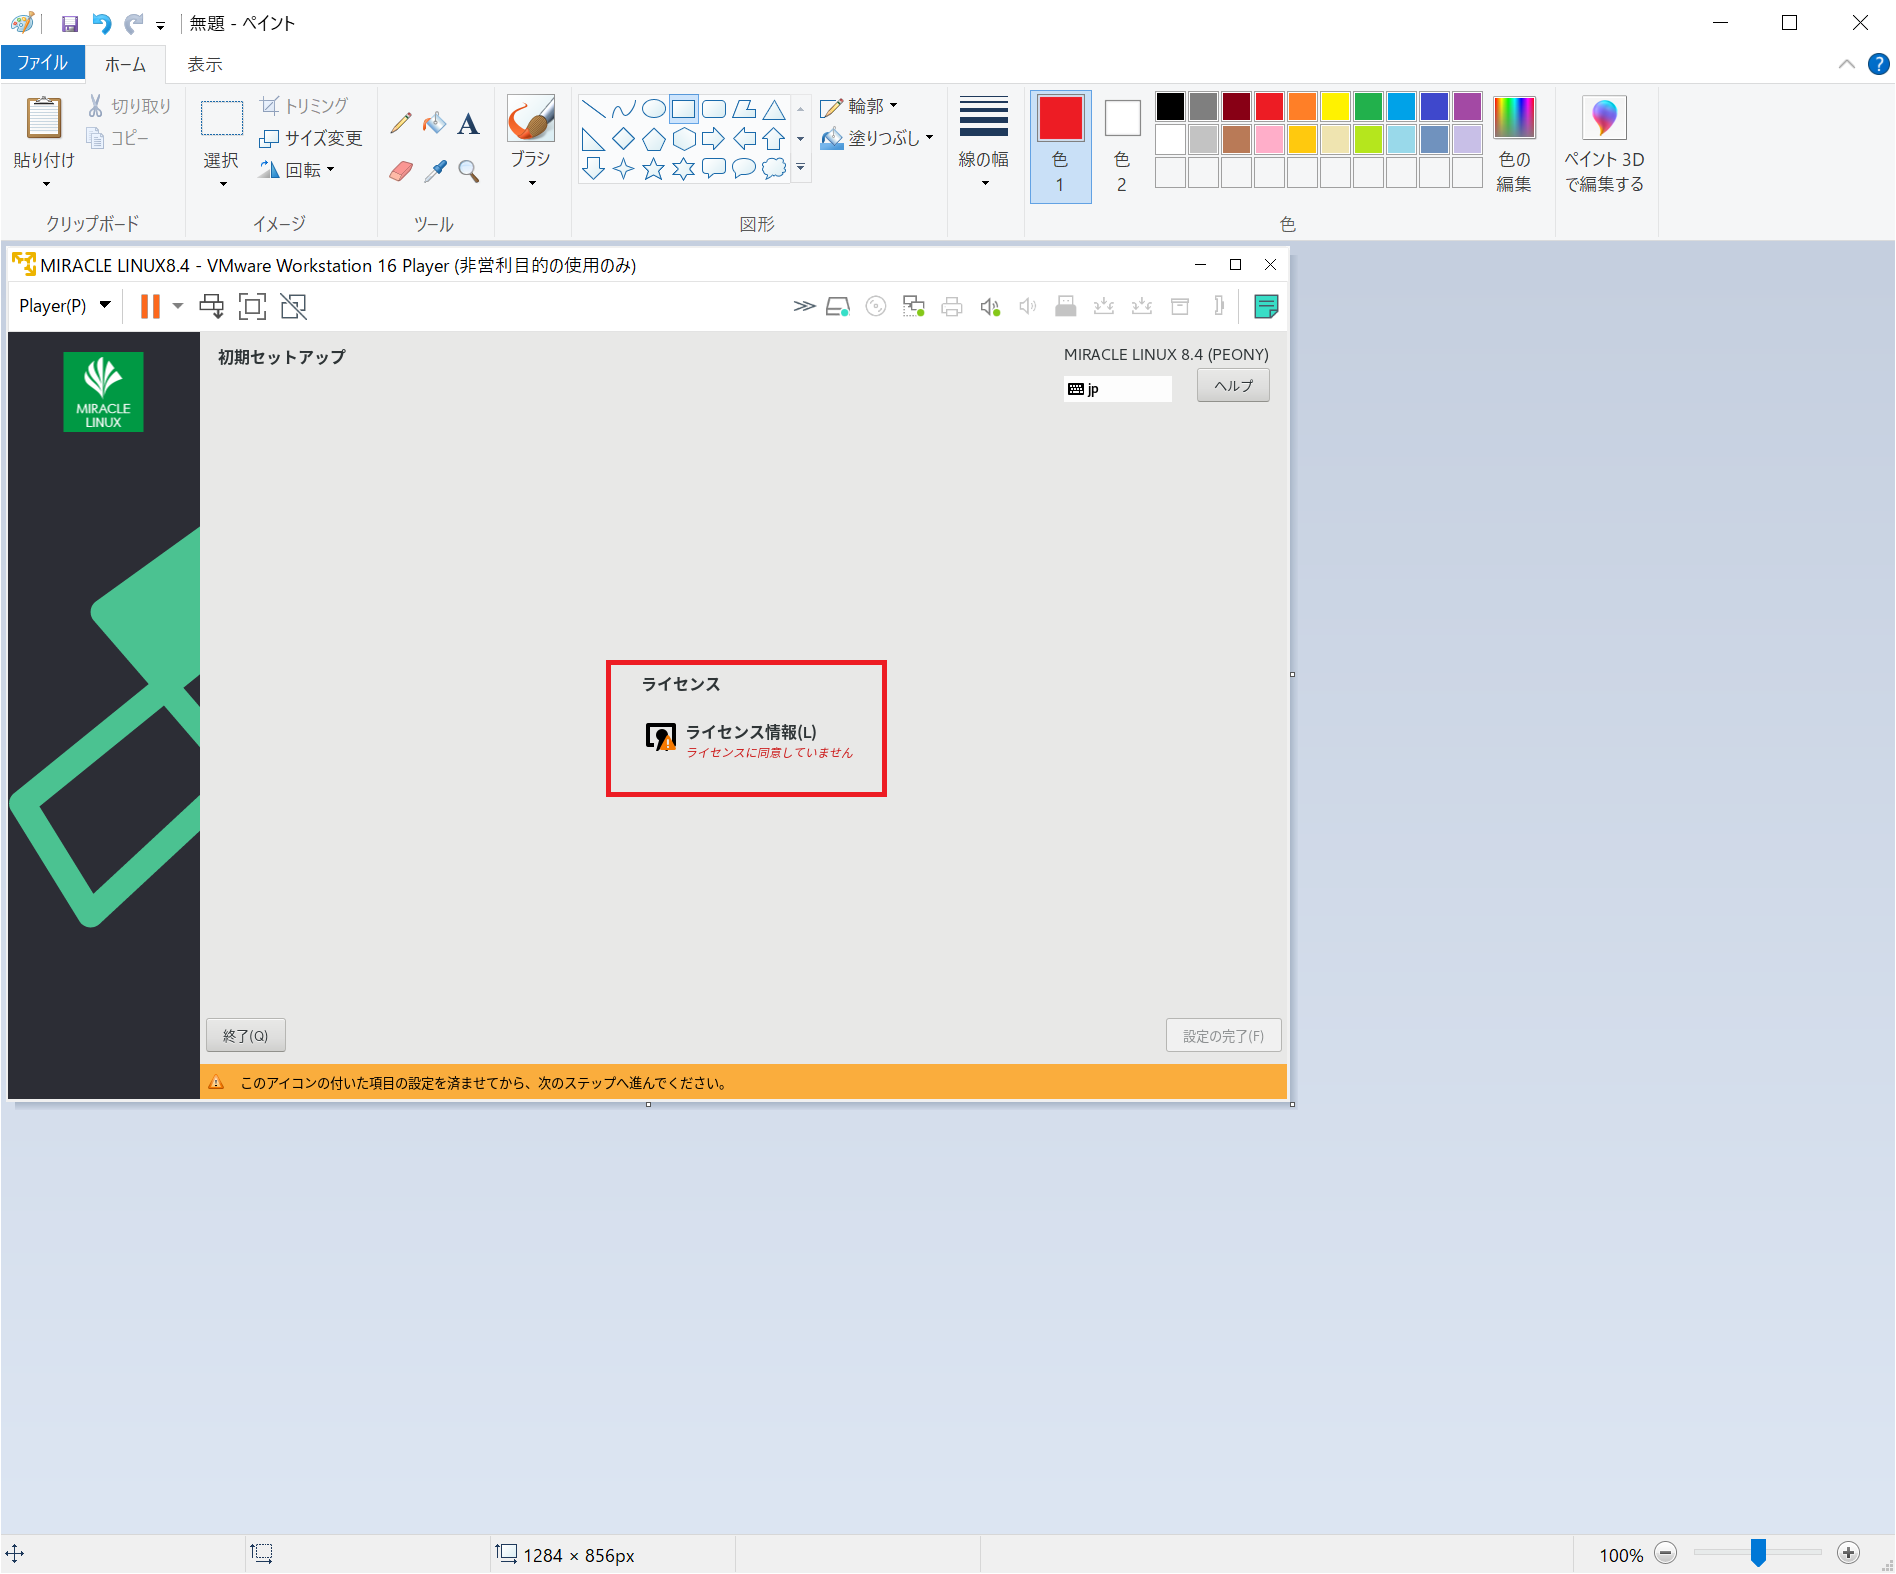The width and height of the screenshot is (1896, 1574).
Task: Click the Copy (コピー) command
Action: 117,138
